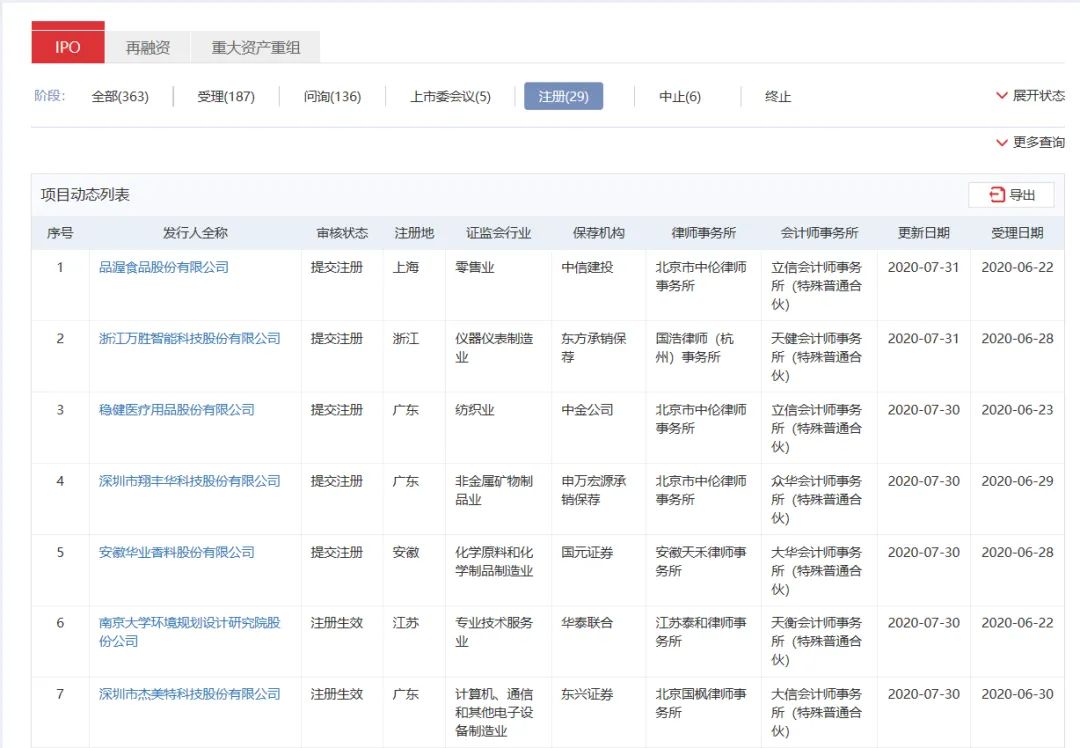The width and height of the screenshot is (1080, 748).
Task: Expand the 展开状态 status chevron
Action: click(1002, 96)
